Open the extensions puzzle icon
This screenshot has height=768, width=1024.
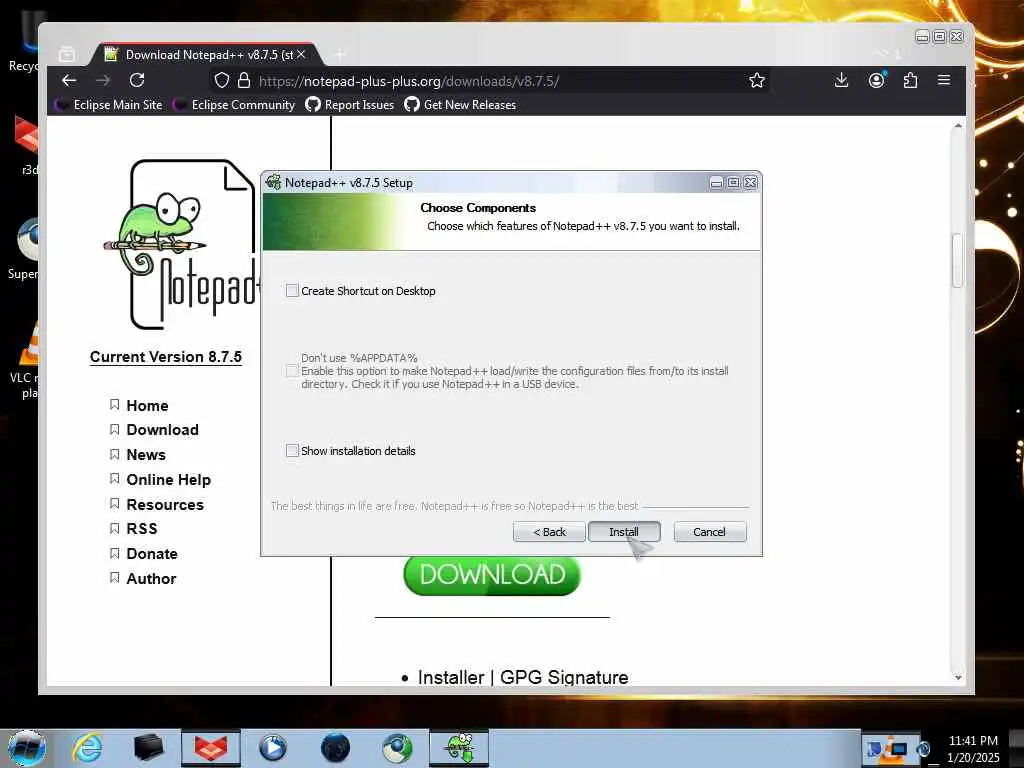tap(910, 80)
